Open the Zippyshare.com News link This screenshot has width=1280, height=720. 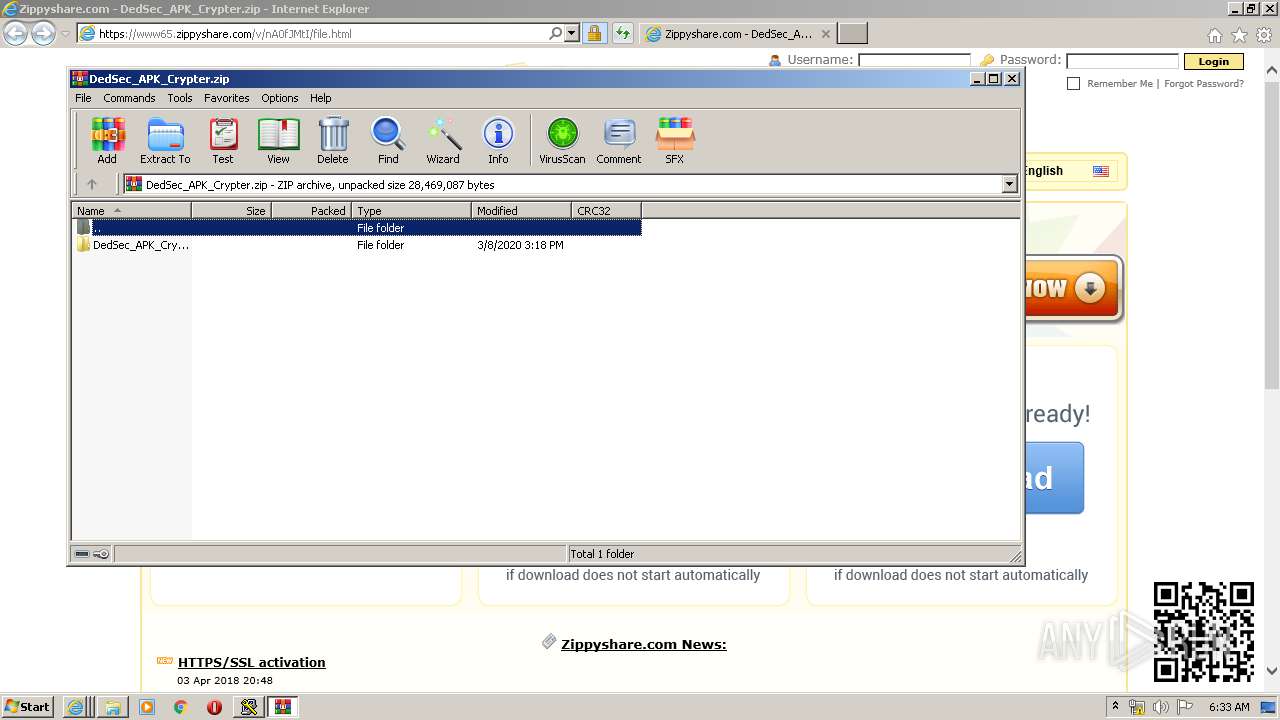[x=644, y=644]
